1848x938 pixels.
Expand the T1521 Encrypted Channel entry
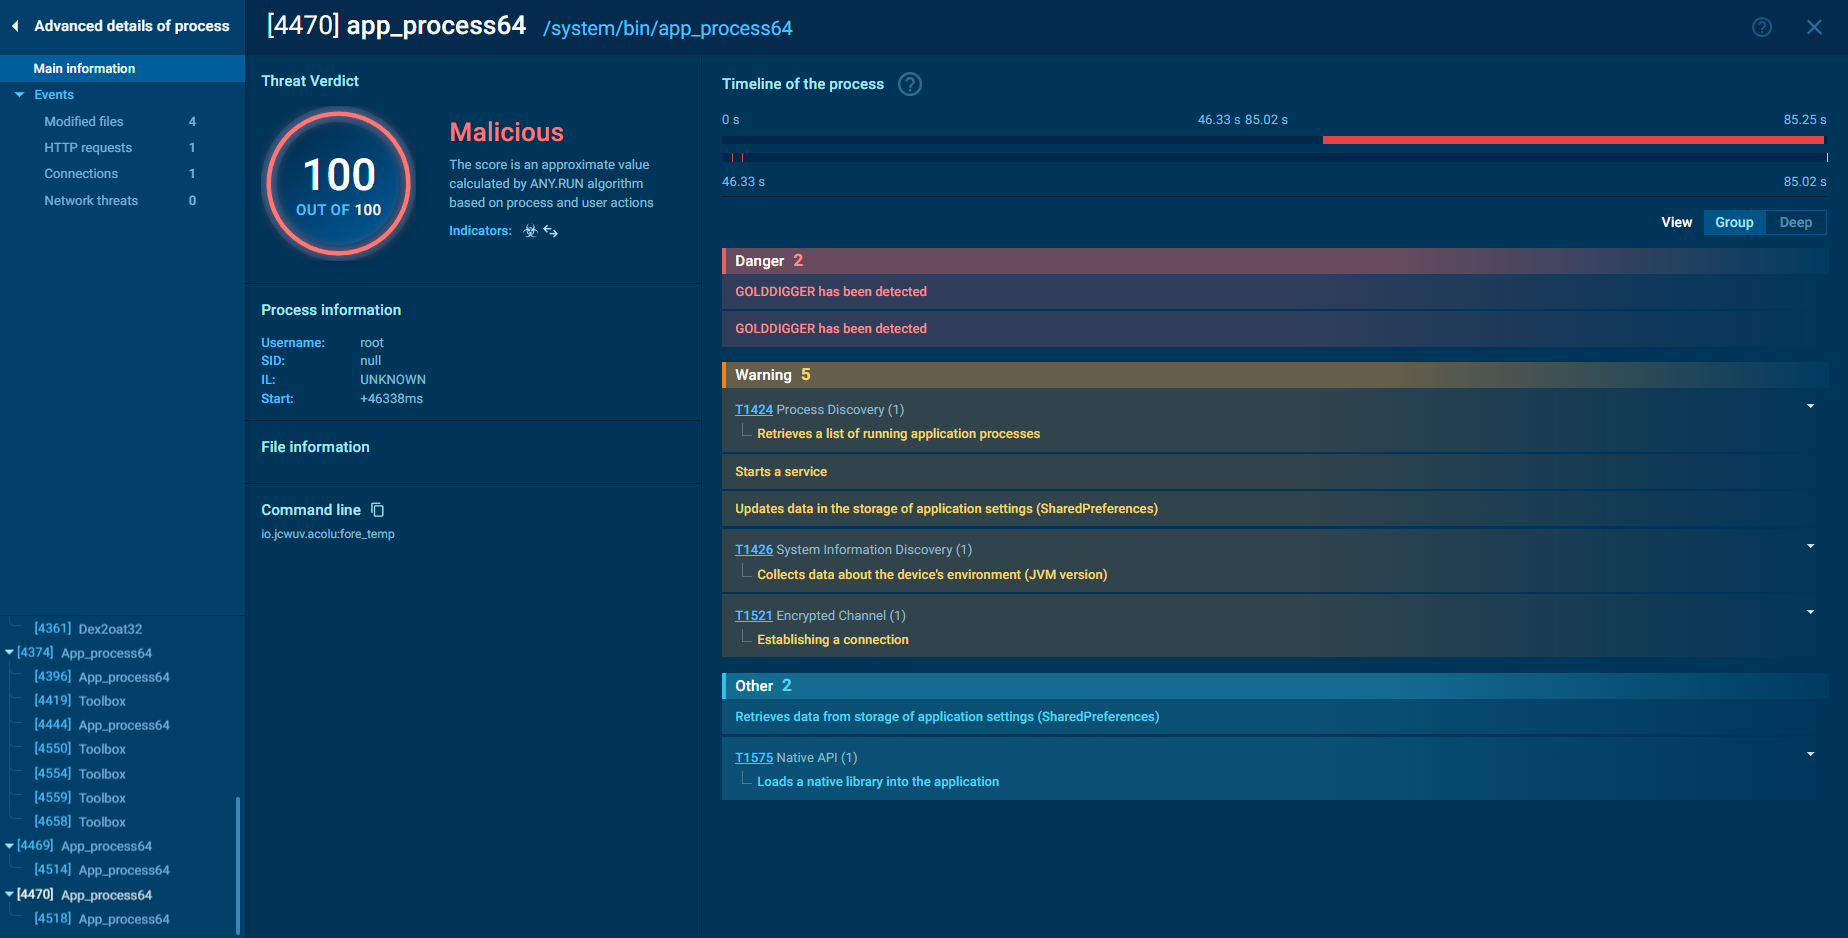click(x=1810, y=612)
